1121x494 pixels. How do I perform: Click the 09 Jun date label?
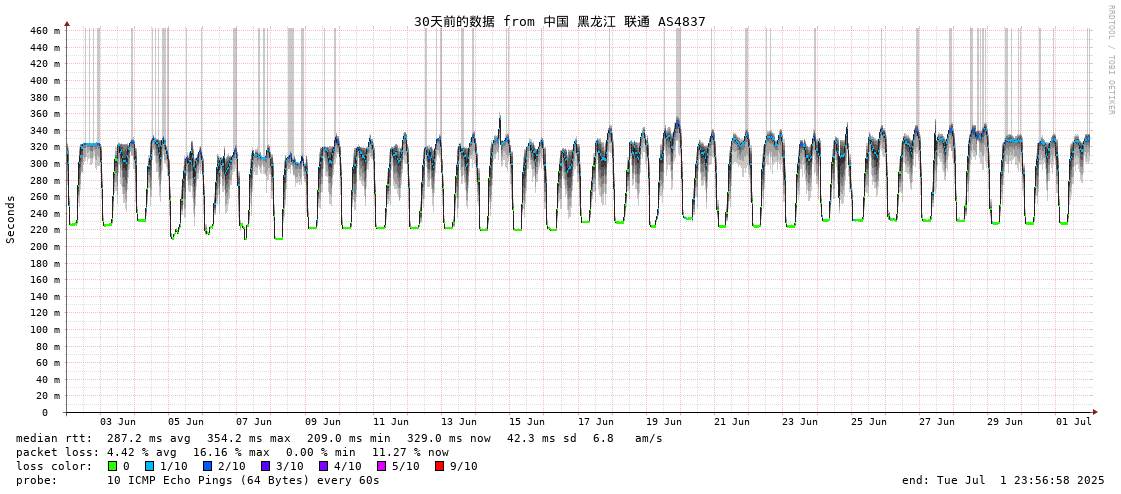point(322,422)
